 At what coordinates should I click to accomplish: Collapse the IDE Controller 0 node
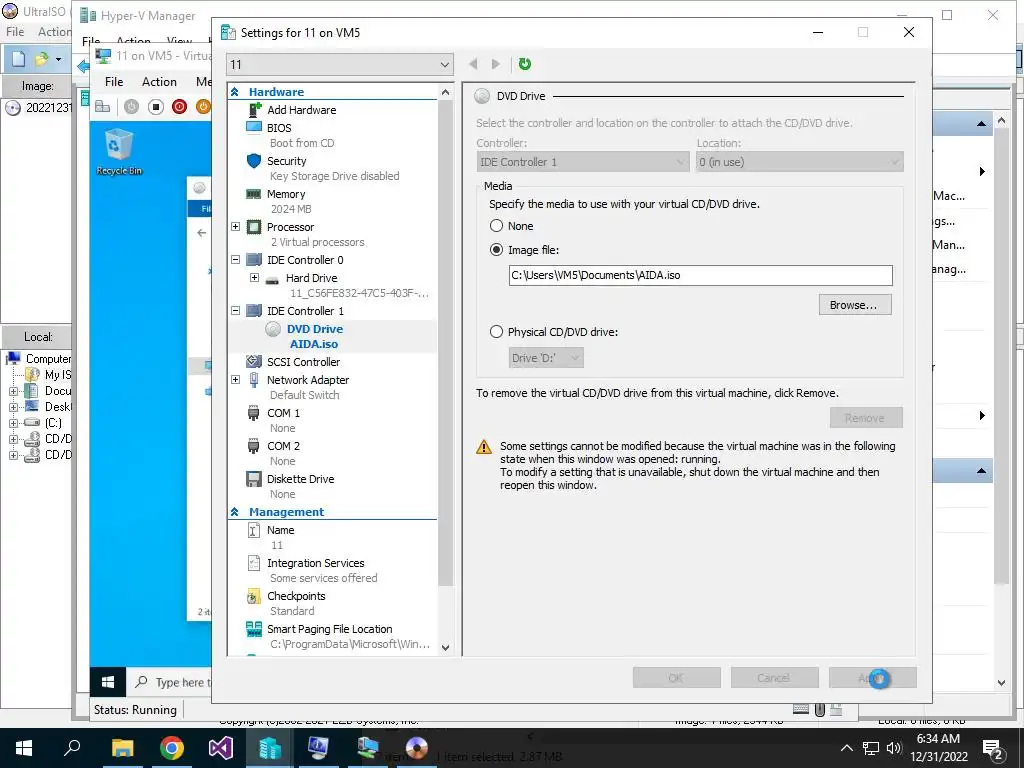[236, 260]
